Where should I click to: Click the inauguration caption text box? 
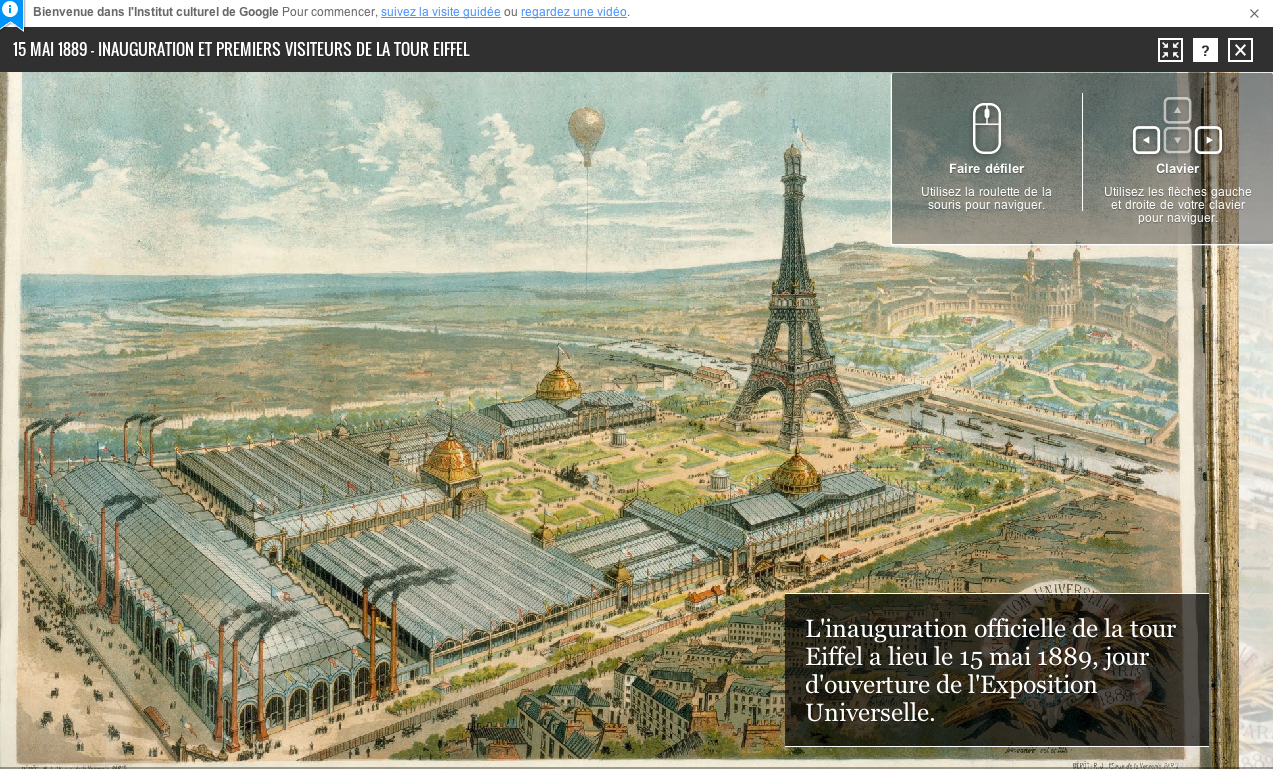(x=996, y=670)
